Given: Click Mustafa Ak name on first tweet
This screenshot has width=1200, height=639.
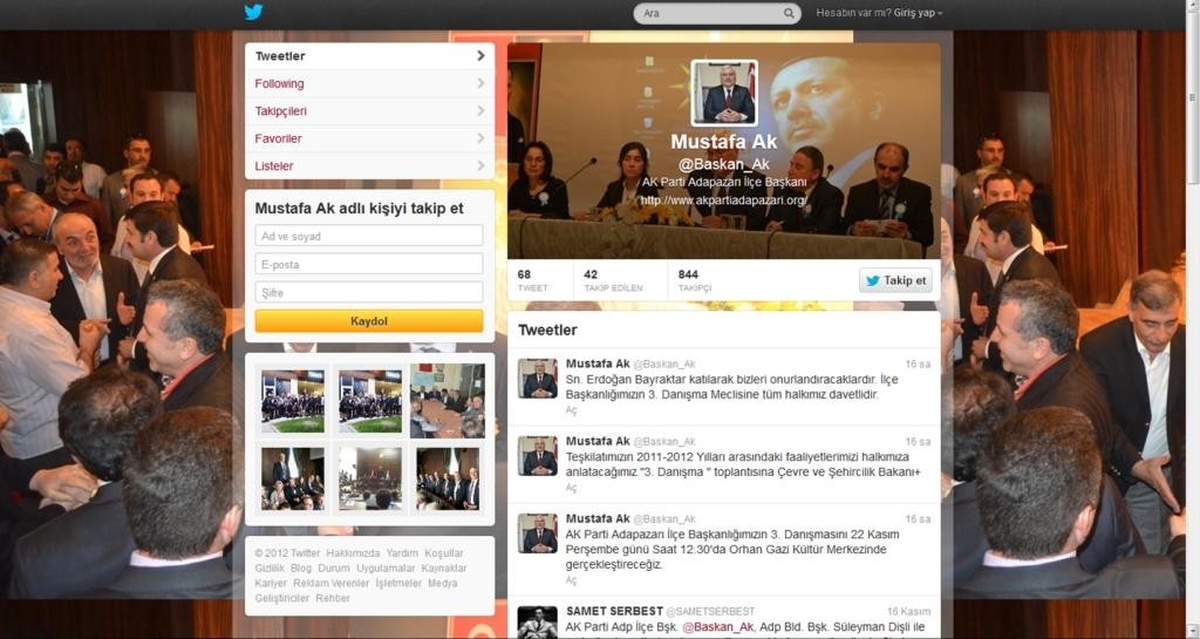Looking at the screenshot, I should coord(598,363).
